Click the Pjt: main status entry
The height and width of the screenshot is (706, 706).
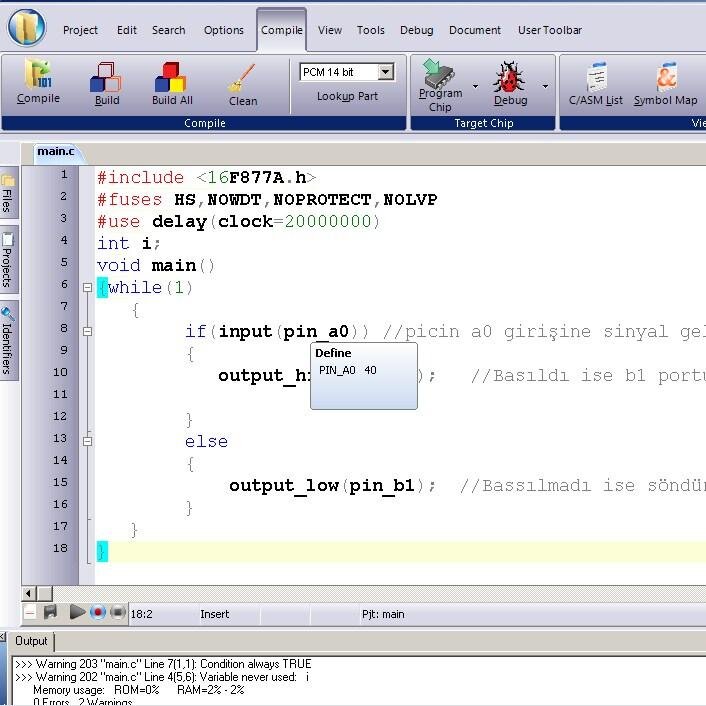(383, 614)
